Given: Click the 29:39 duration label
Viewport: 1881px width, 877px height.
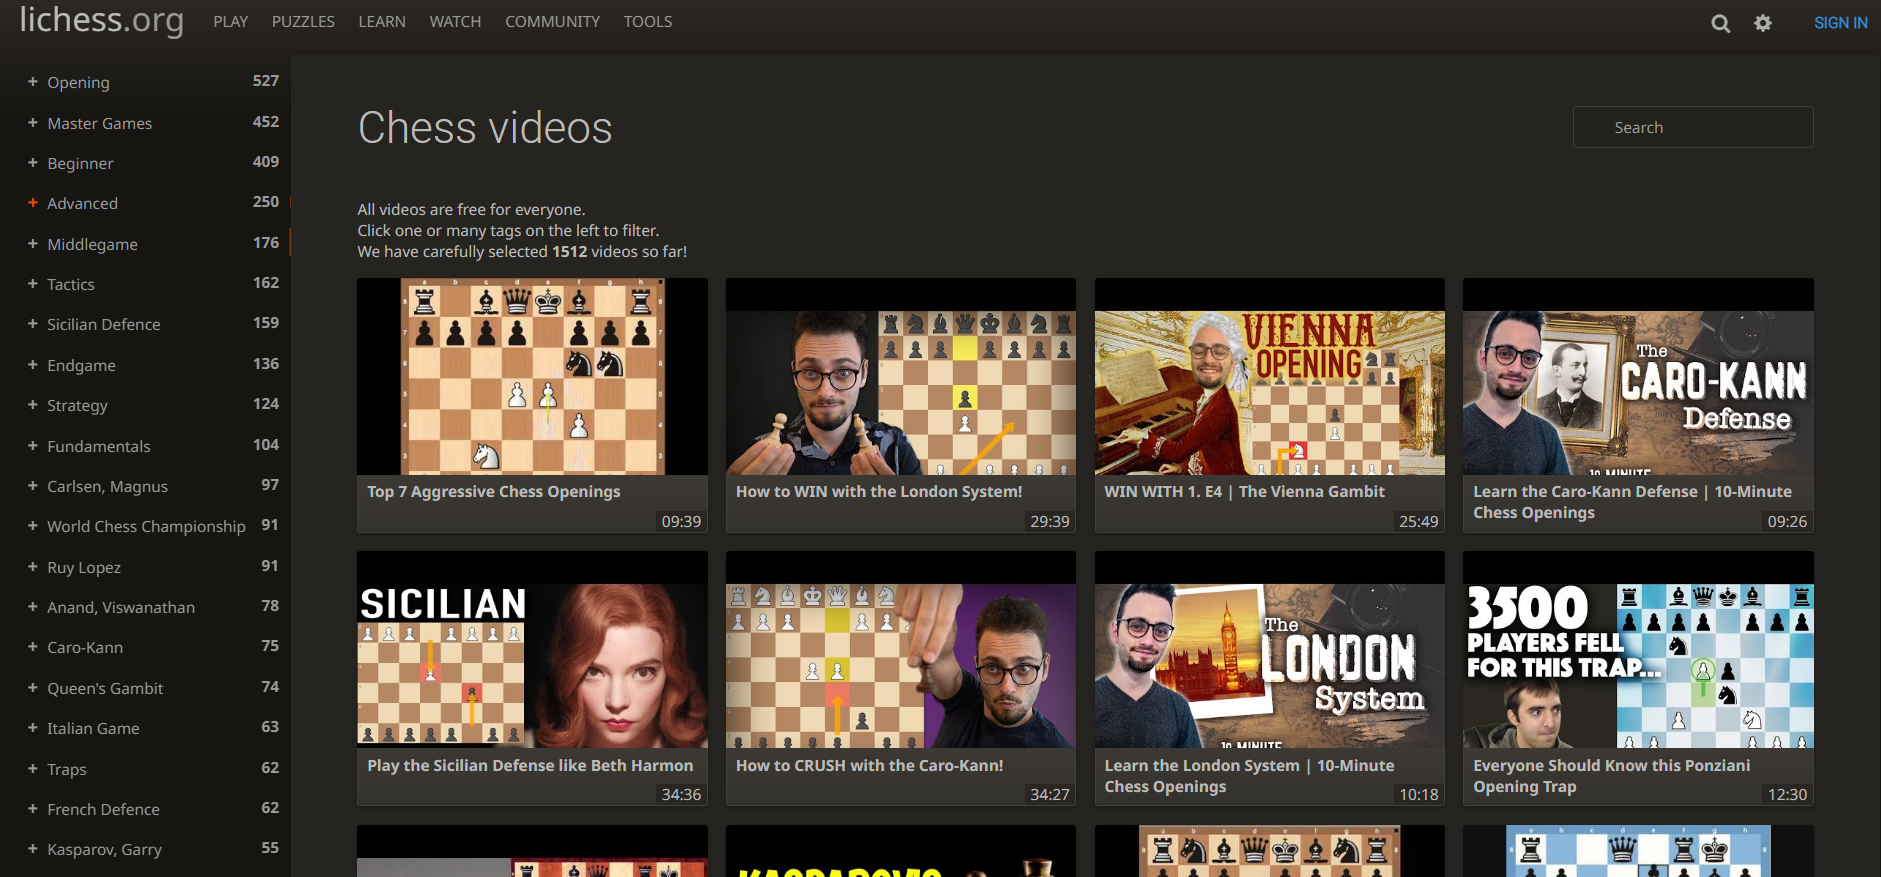Looking at the screenshot, I should tap(1050, 521).
